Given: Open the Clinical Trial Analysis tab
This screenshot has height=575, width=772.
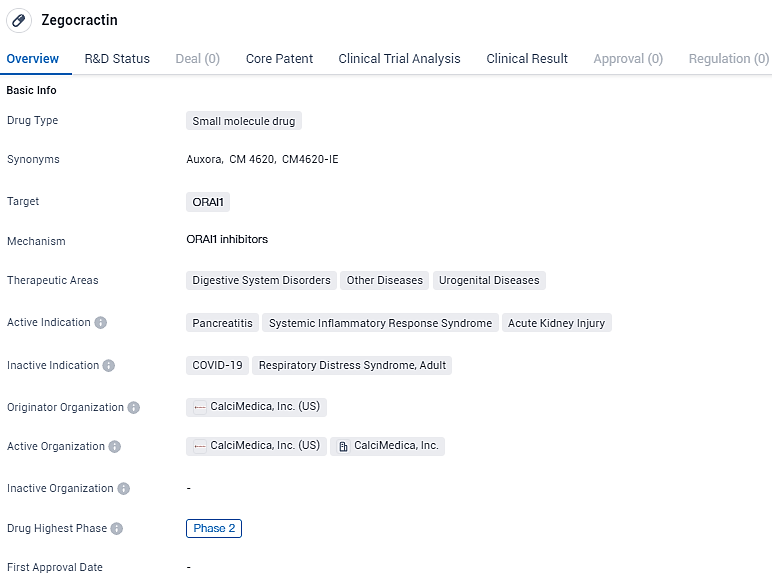Looking at the screenshot, I should tap(399, 59).
